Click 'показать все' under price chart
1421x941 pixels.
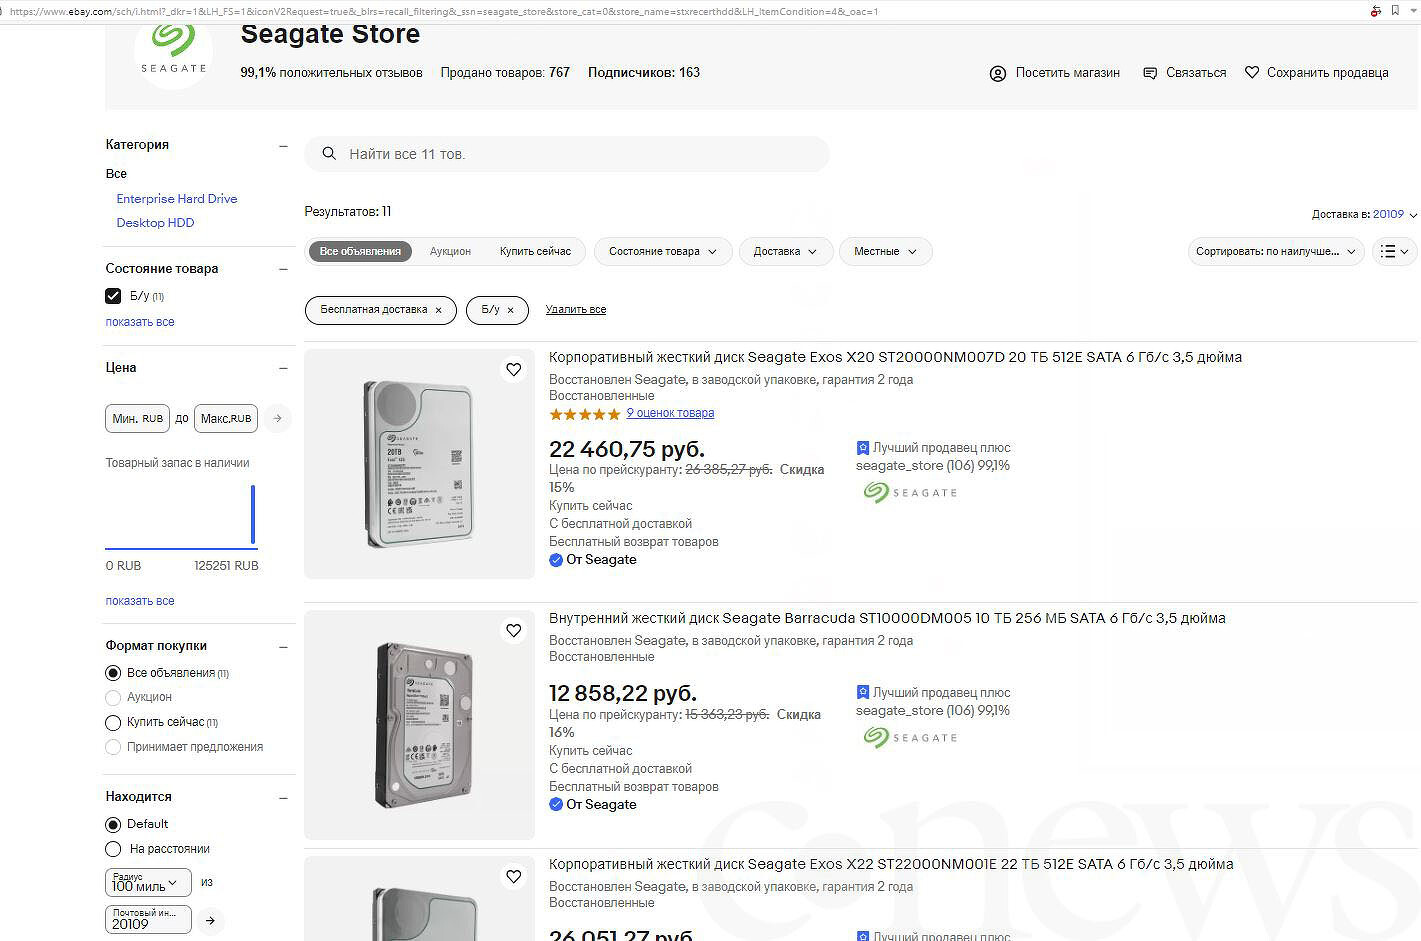click(x=140, y=601)
